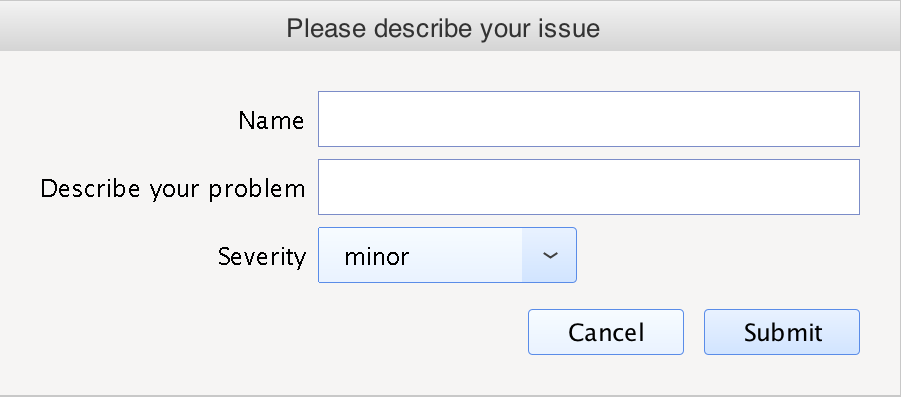Viewport: 901px width, 397px height.
Task: Focus the Name text field
Action: (589, 119)
